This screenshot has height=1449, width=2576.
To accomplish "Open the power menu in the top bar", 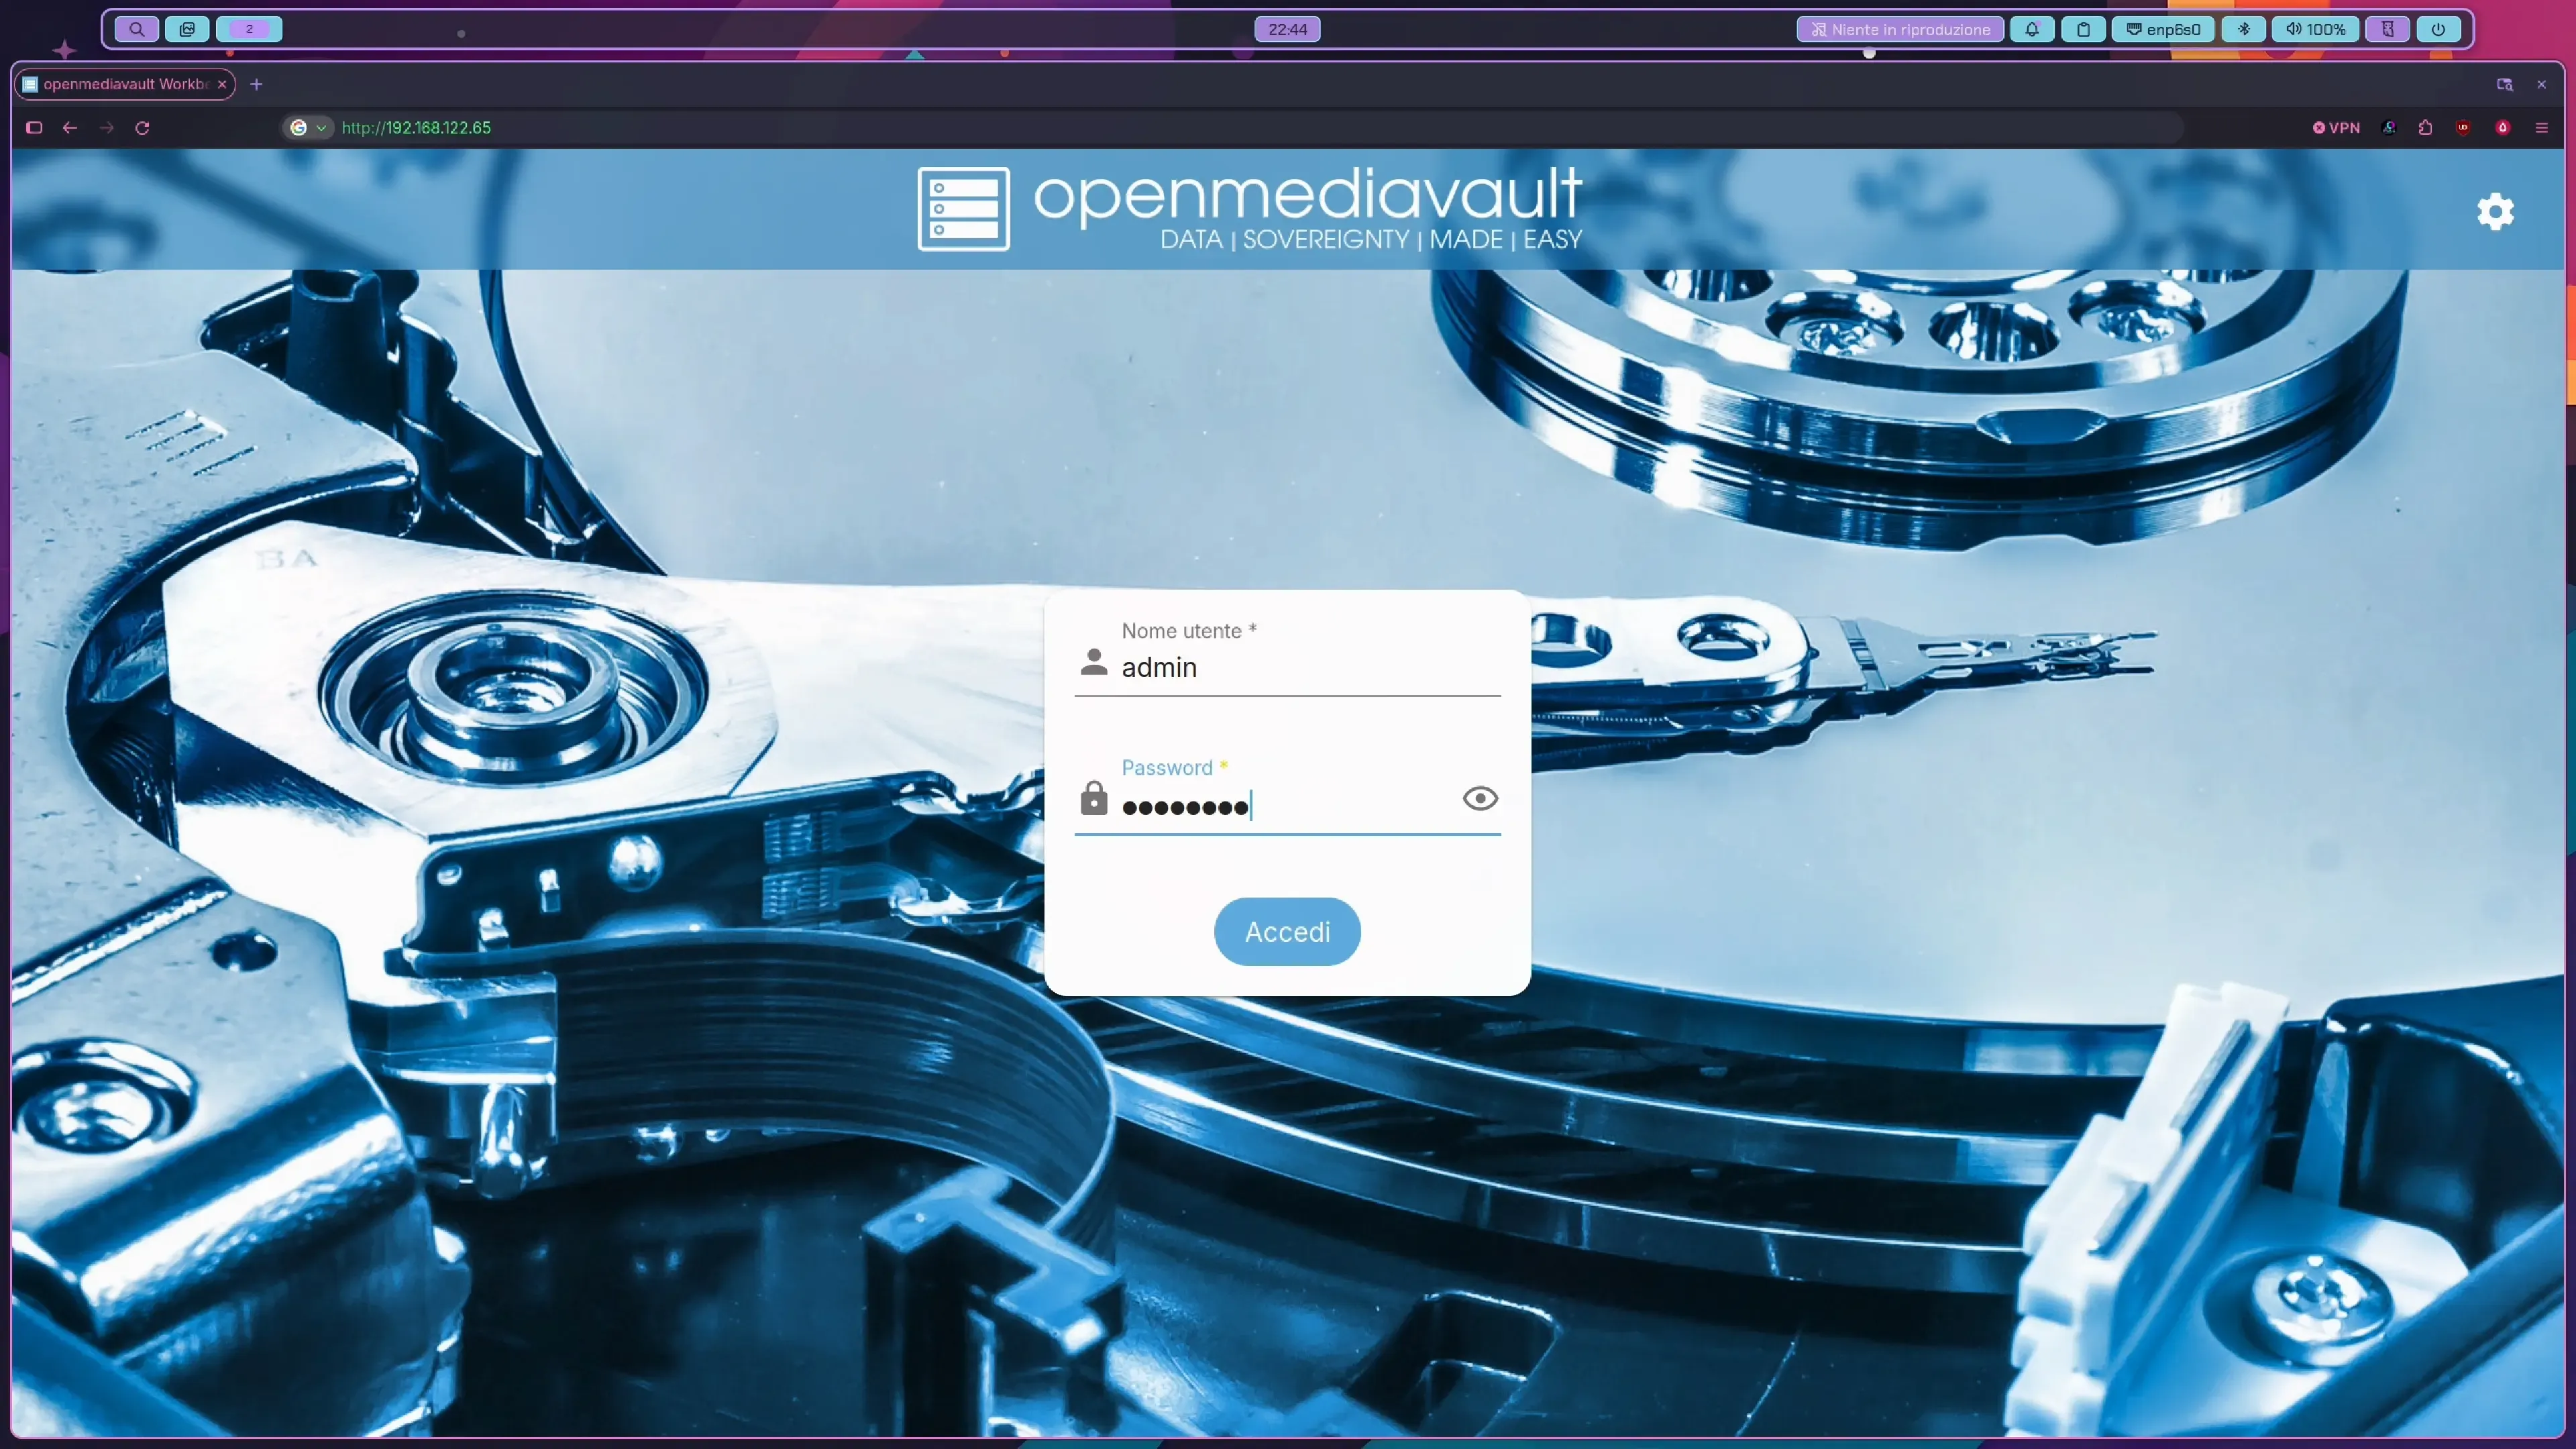I will pos(2438,29).
